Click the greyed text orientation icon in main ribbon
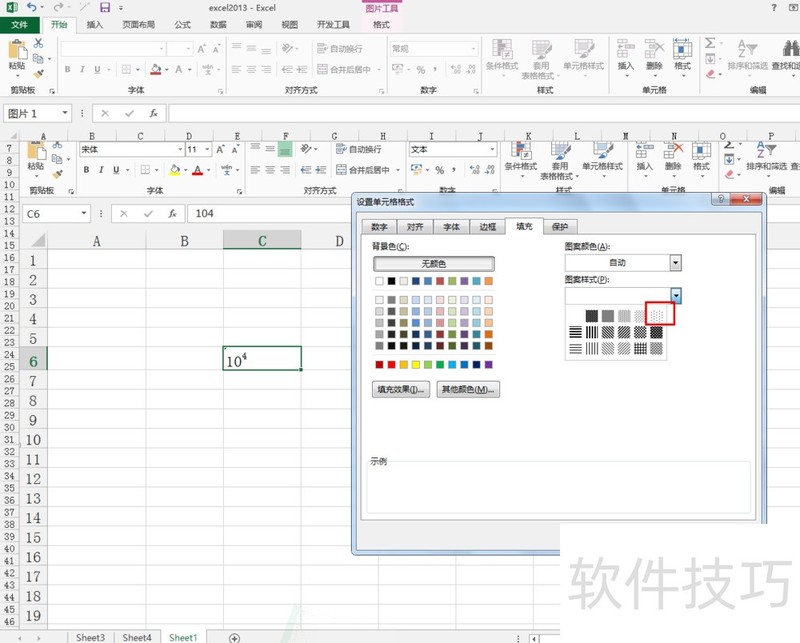The image size is (800, 643). click(287, 48)
